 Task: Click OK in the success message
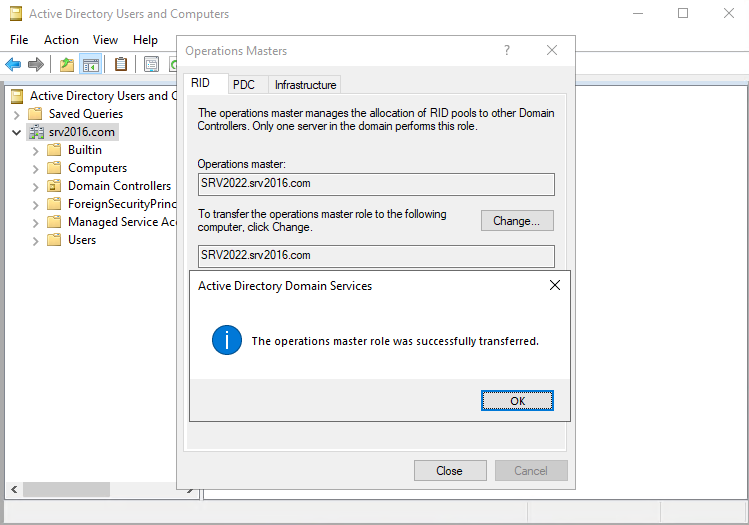click(517, 400)
